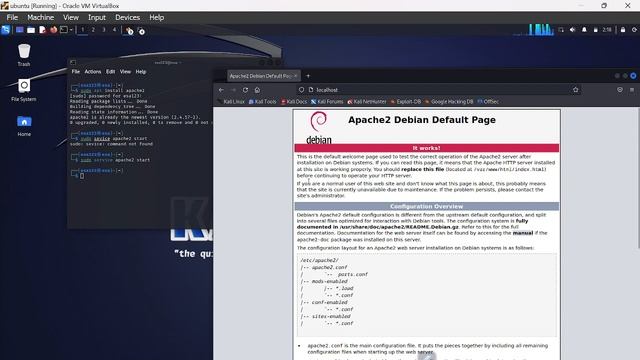Image resolution: width=640 pixels, height=360 pixels.
Task: Open the Kali Forums bookmark
Action: click(x=327, y=102)
